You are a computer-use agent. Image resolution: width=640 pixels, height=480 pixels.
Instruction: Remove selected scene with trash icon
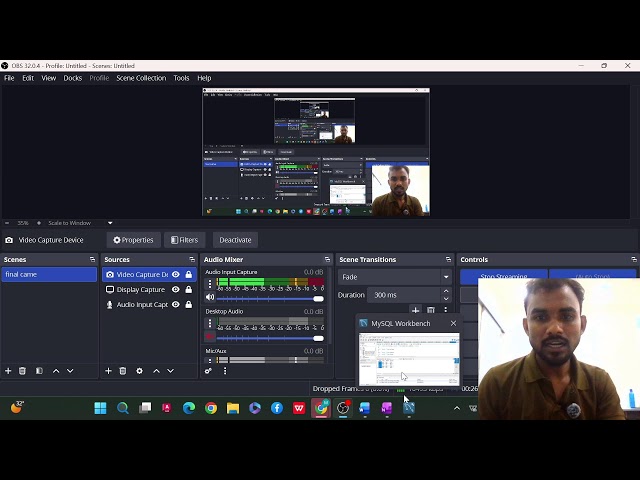pos(22,371)
